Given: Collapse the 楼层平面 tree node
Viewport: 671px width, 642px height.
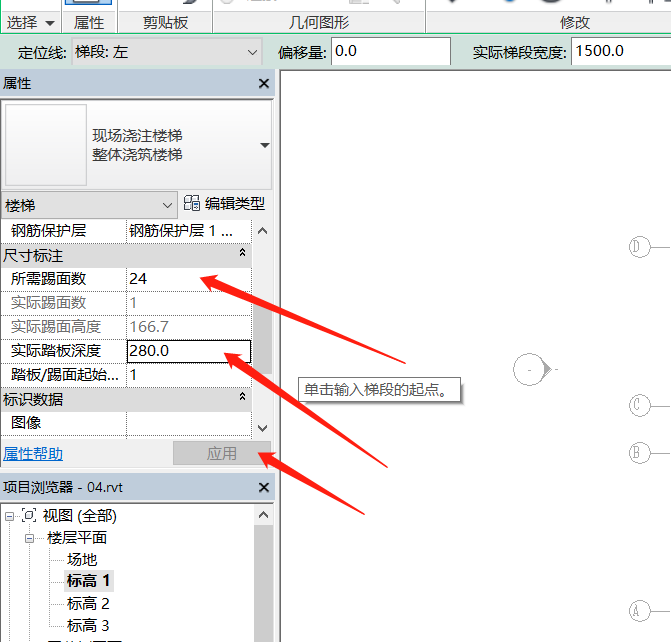Looking at the screenshot, I should (30, 538).
